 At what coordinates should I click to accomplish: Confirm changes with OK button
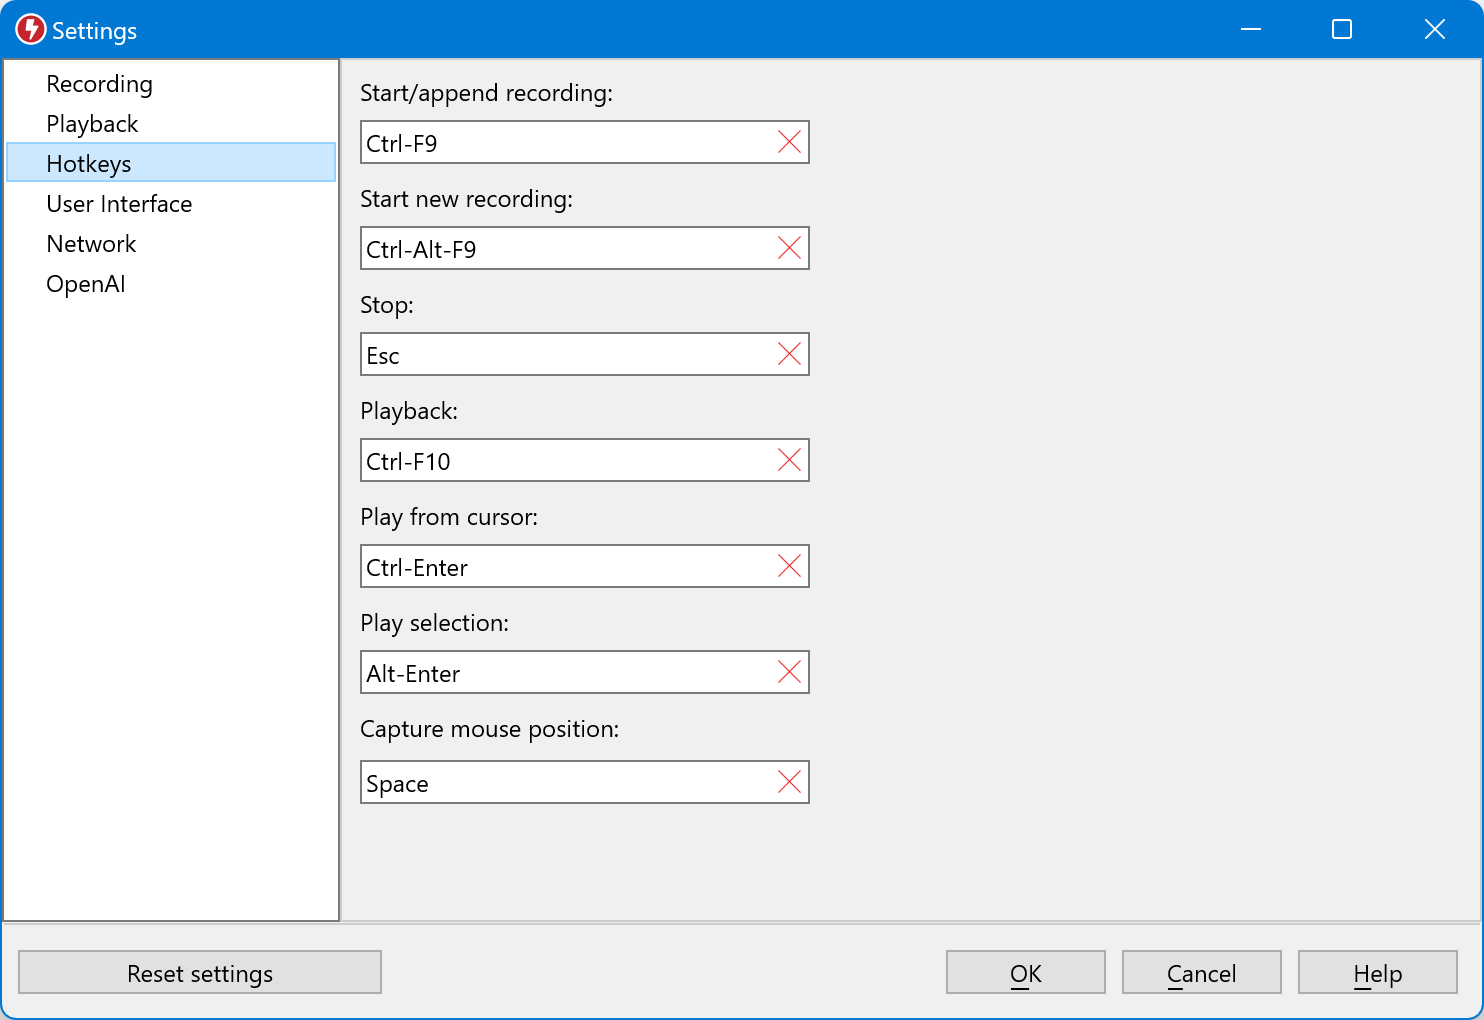pyautogui.click(x=1025, y=973)
